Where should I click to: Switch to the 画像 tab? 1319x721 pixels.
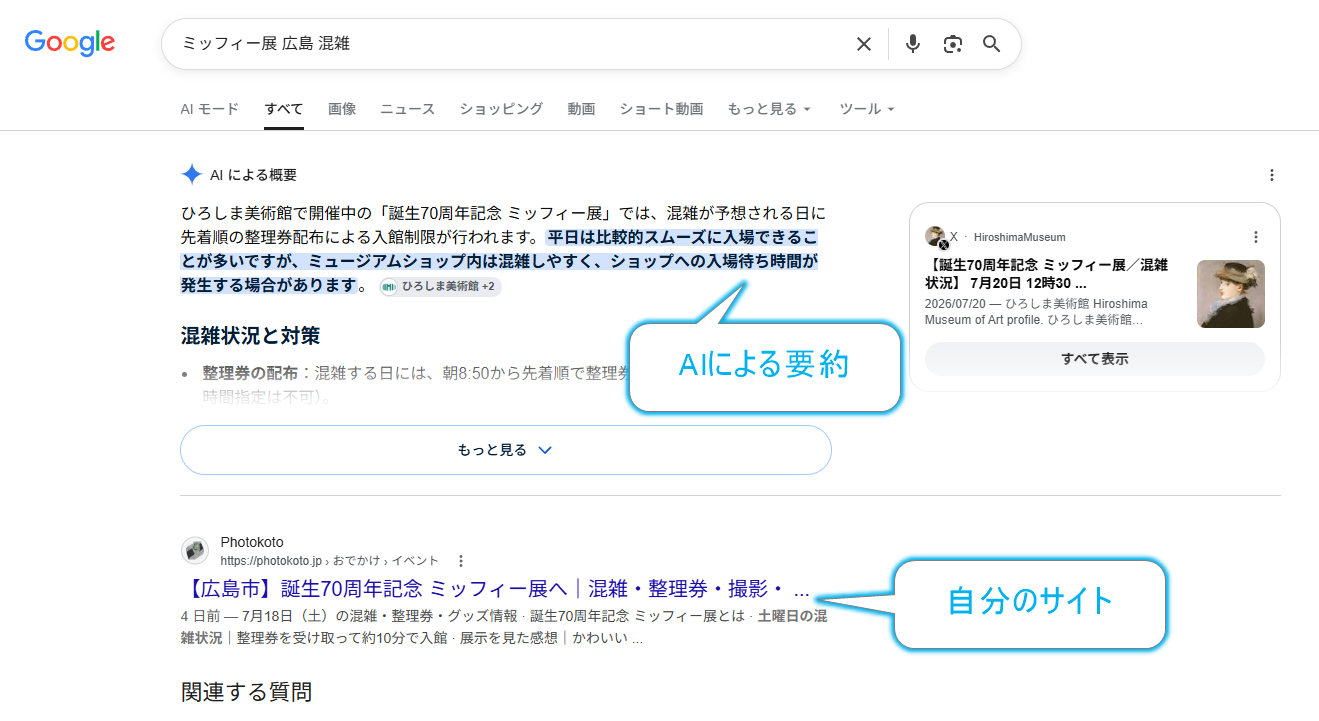(x=342, y=109)
